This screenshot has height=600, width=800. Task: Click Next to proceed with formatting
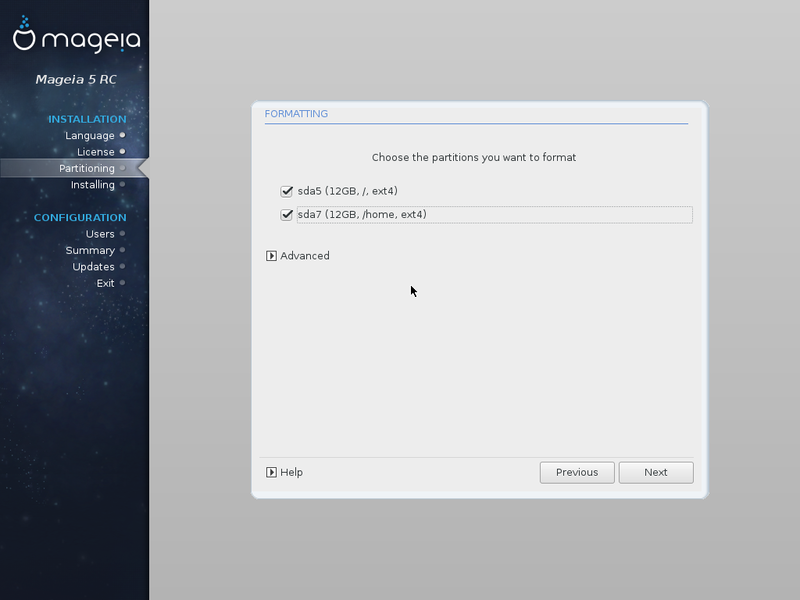pos(656,472)
